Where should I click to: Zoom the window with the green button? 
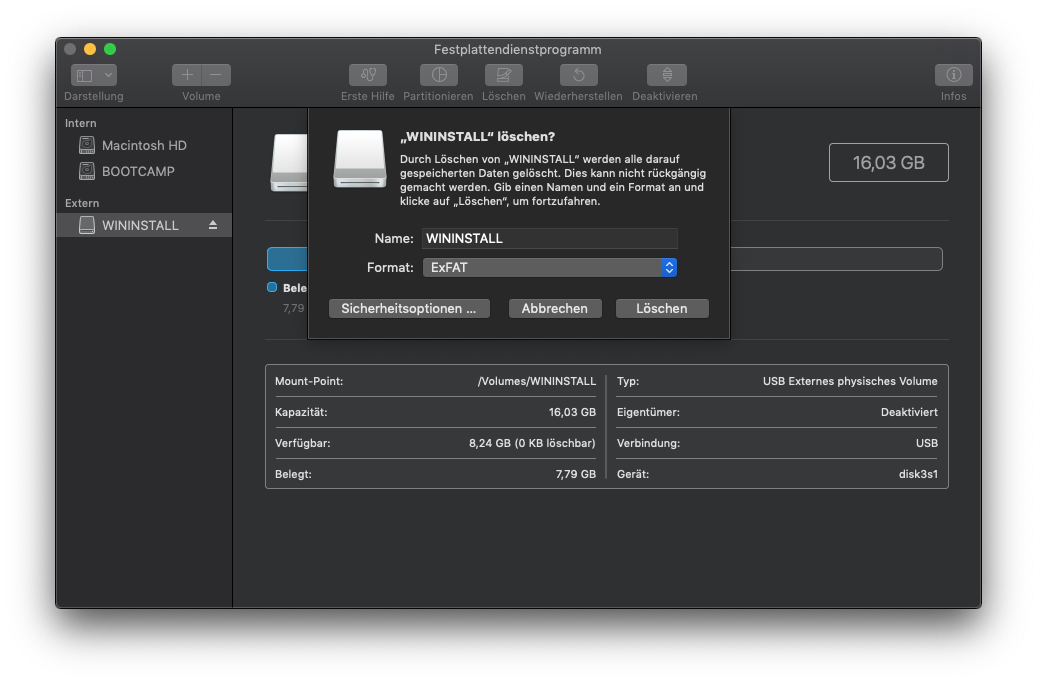click(x=110, y=49)
